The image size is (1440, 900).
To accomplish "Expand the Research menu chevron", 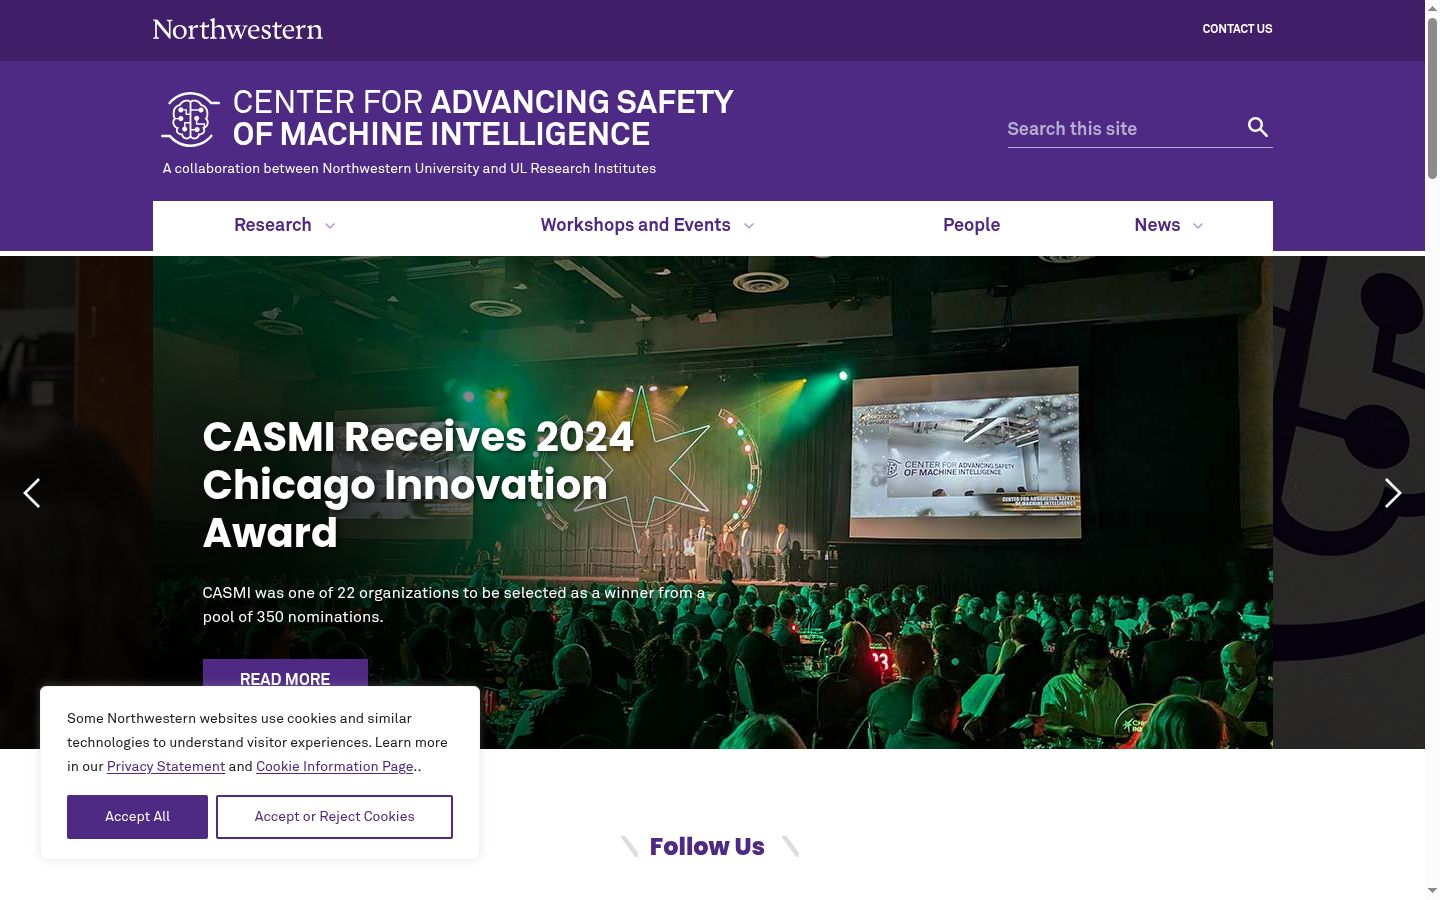I will coord(330,226).
